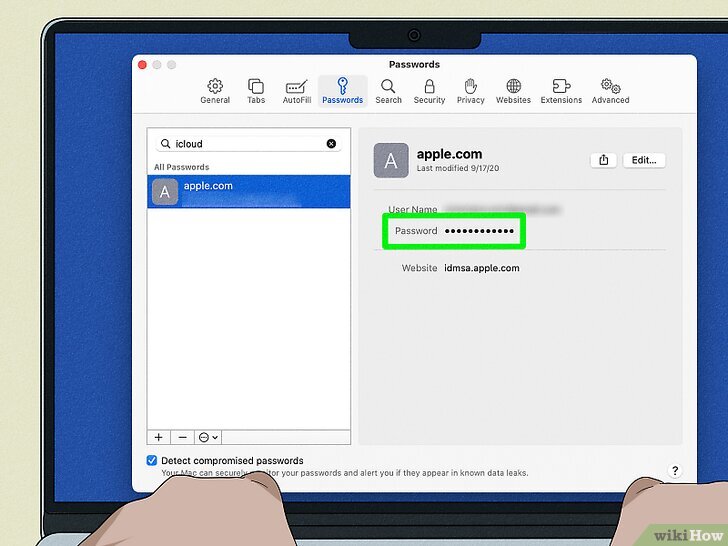Open the Extensions puzzle pane
Image resolution: width=728 pixels, height=546 pixels.
tap(561, 91)
